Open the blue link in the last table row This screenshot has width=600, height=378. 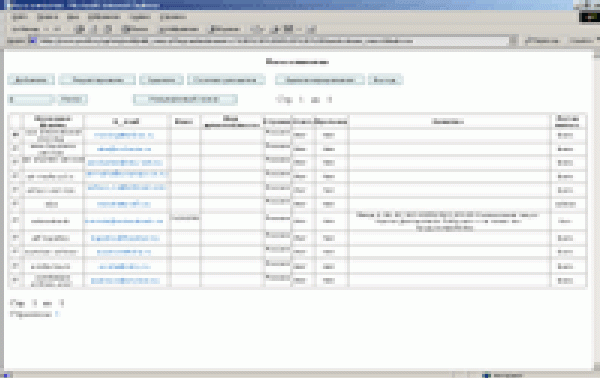125,280
